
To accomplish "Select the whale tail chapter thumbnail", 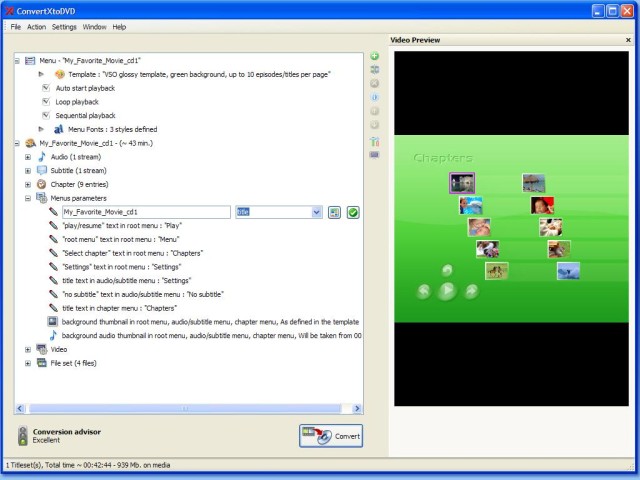I will tap(568, 271).
